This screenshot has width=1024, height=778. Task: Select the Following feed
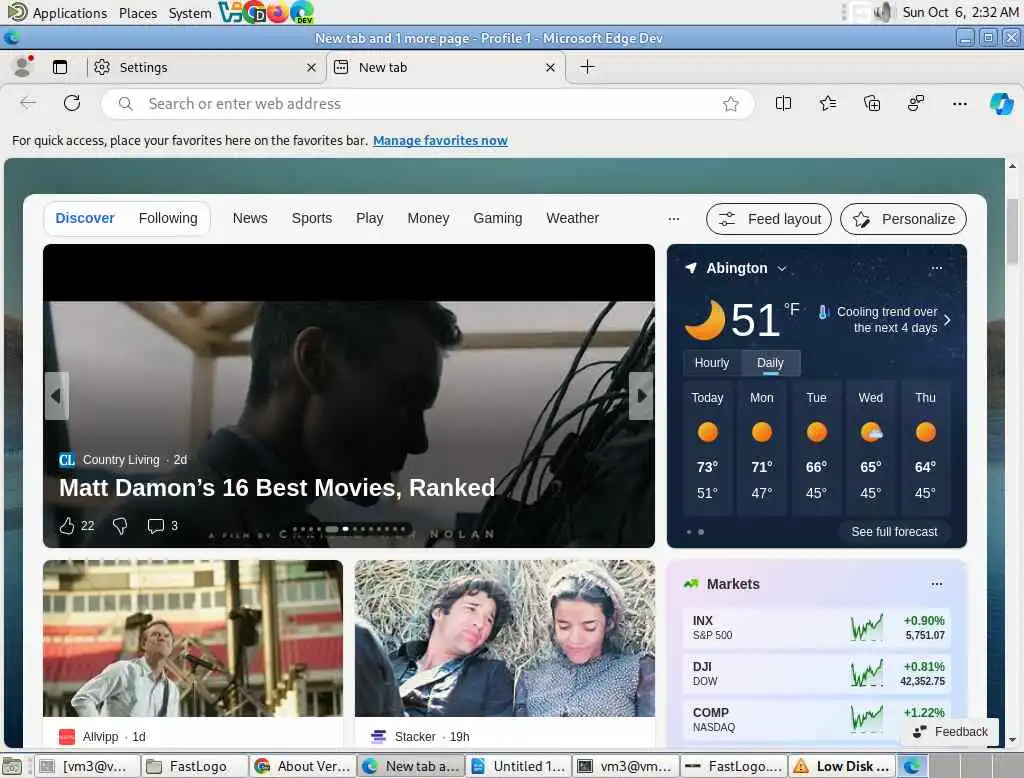tap(168, 218)
